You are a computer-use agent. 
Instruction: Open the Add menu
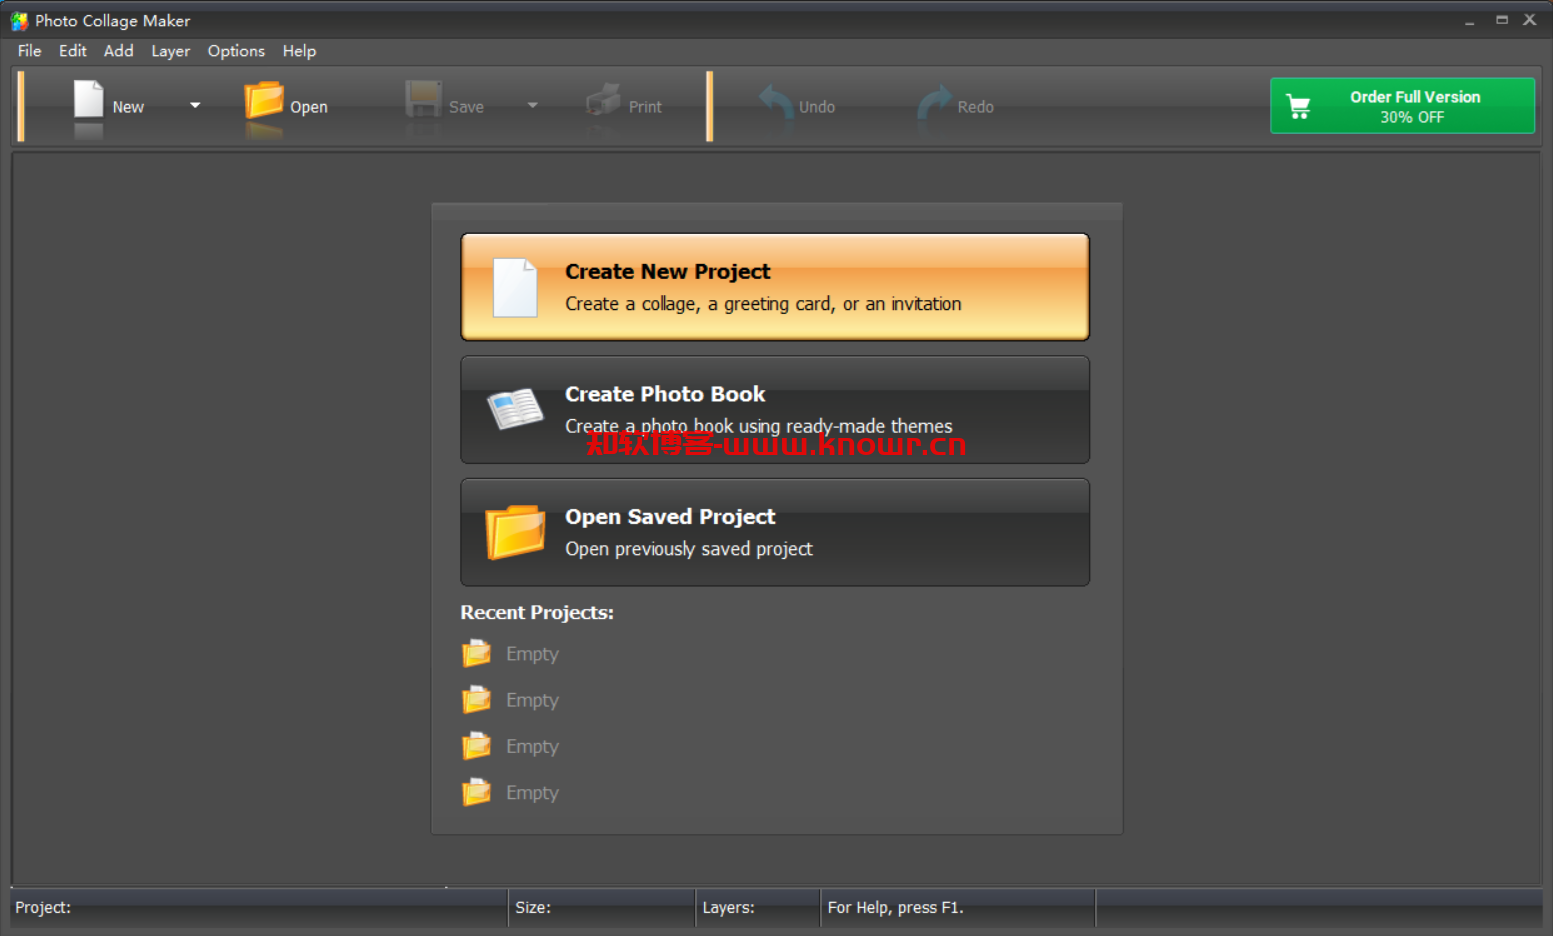[x=119, y=51]
